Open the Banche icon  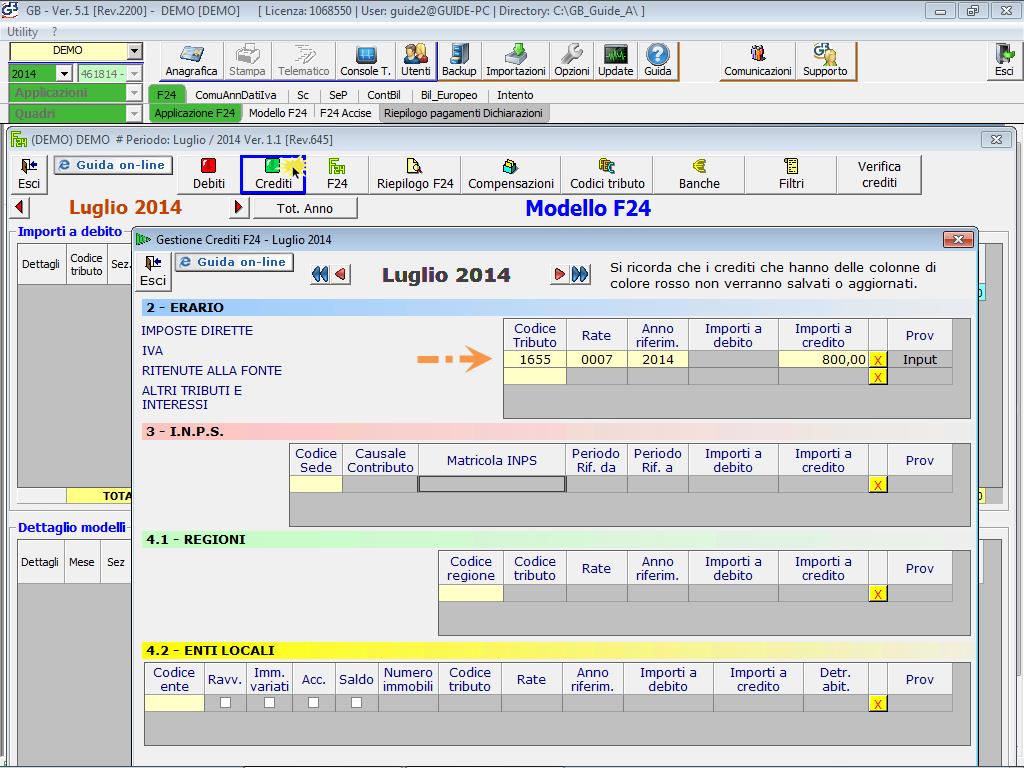699,174
